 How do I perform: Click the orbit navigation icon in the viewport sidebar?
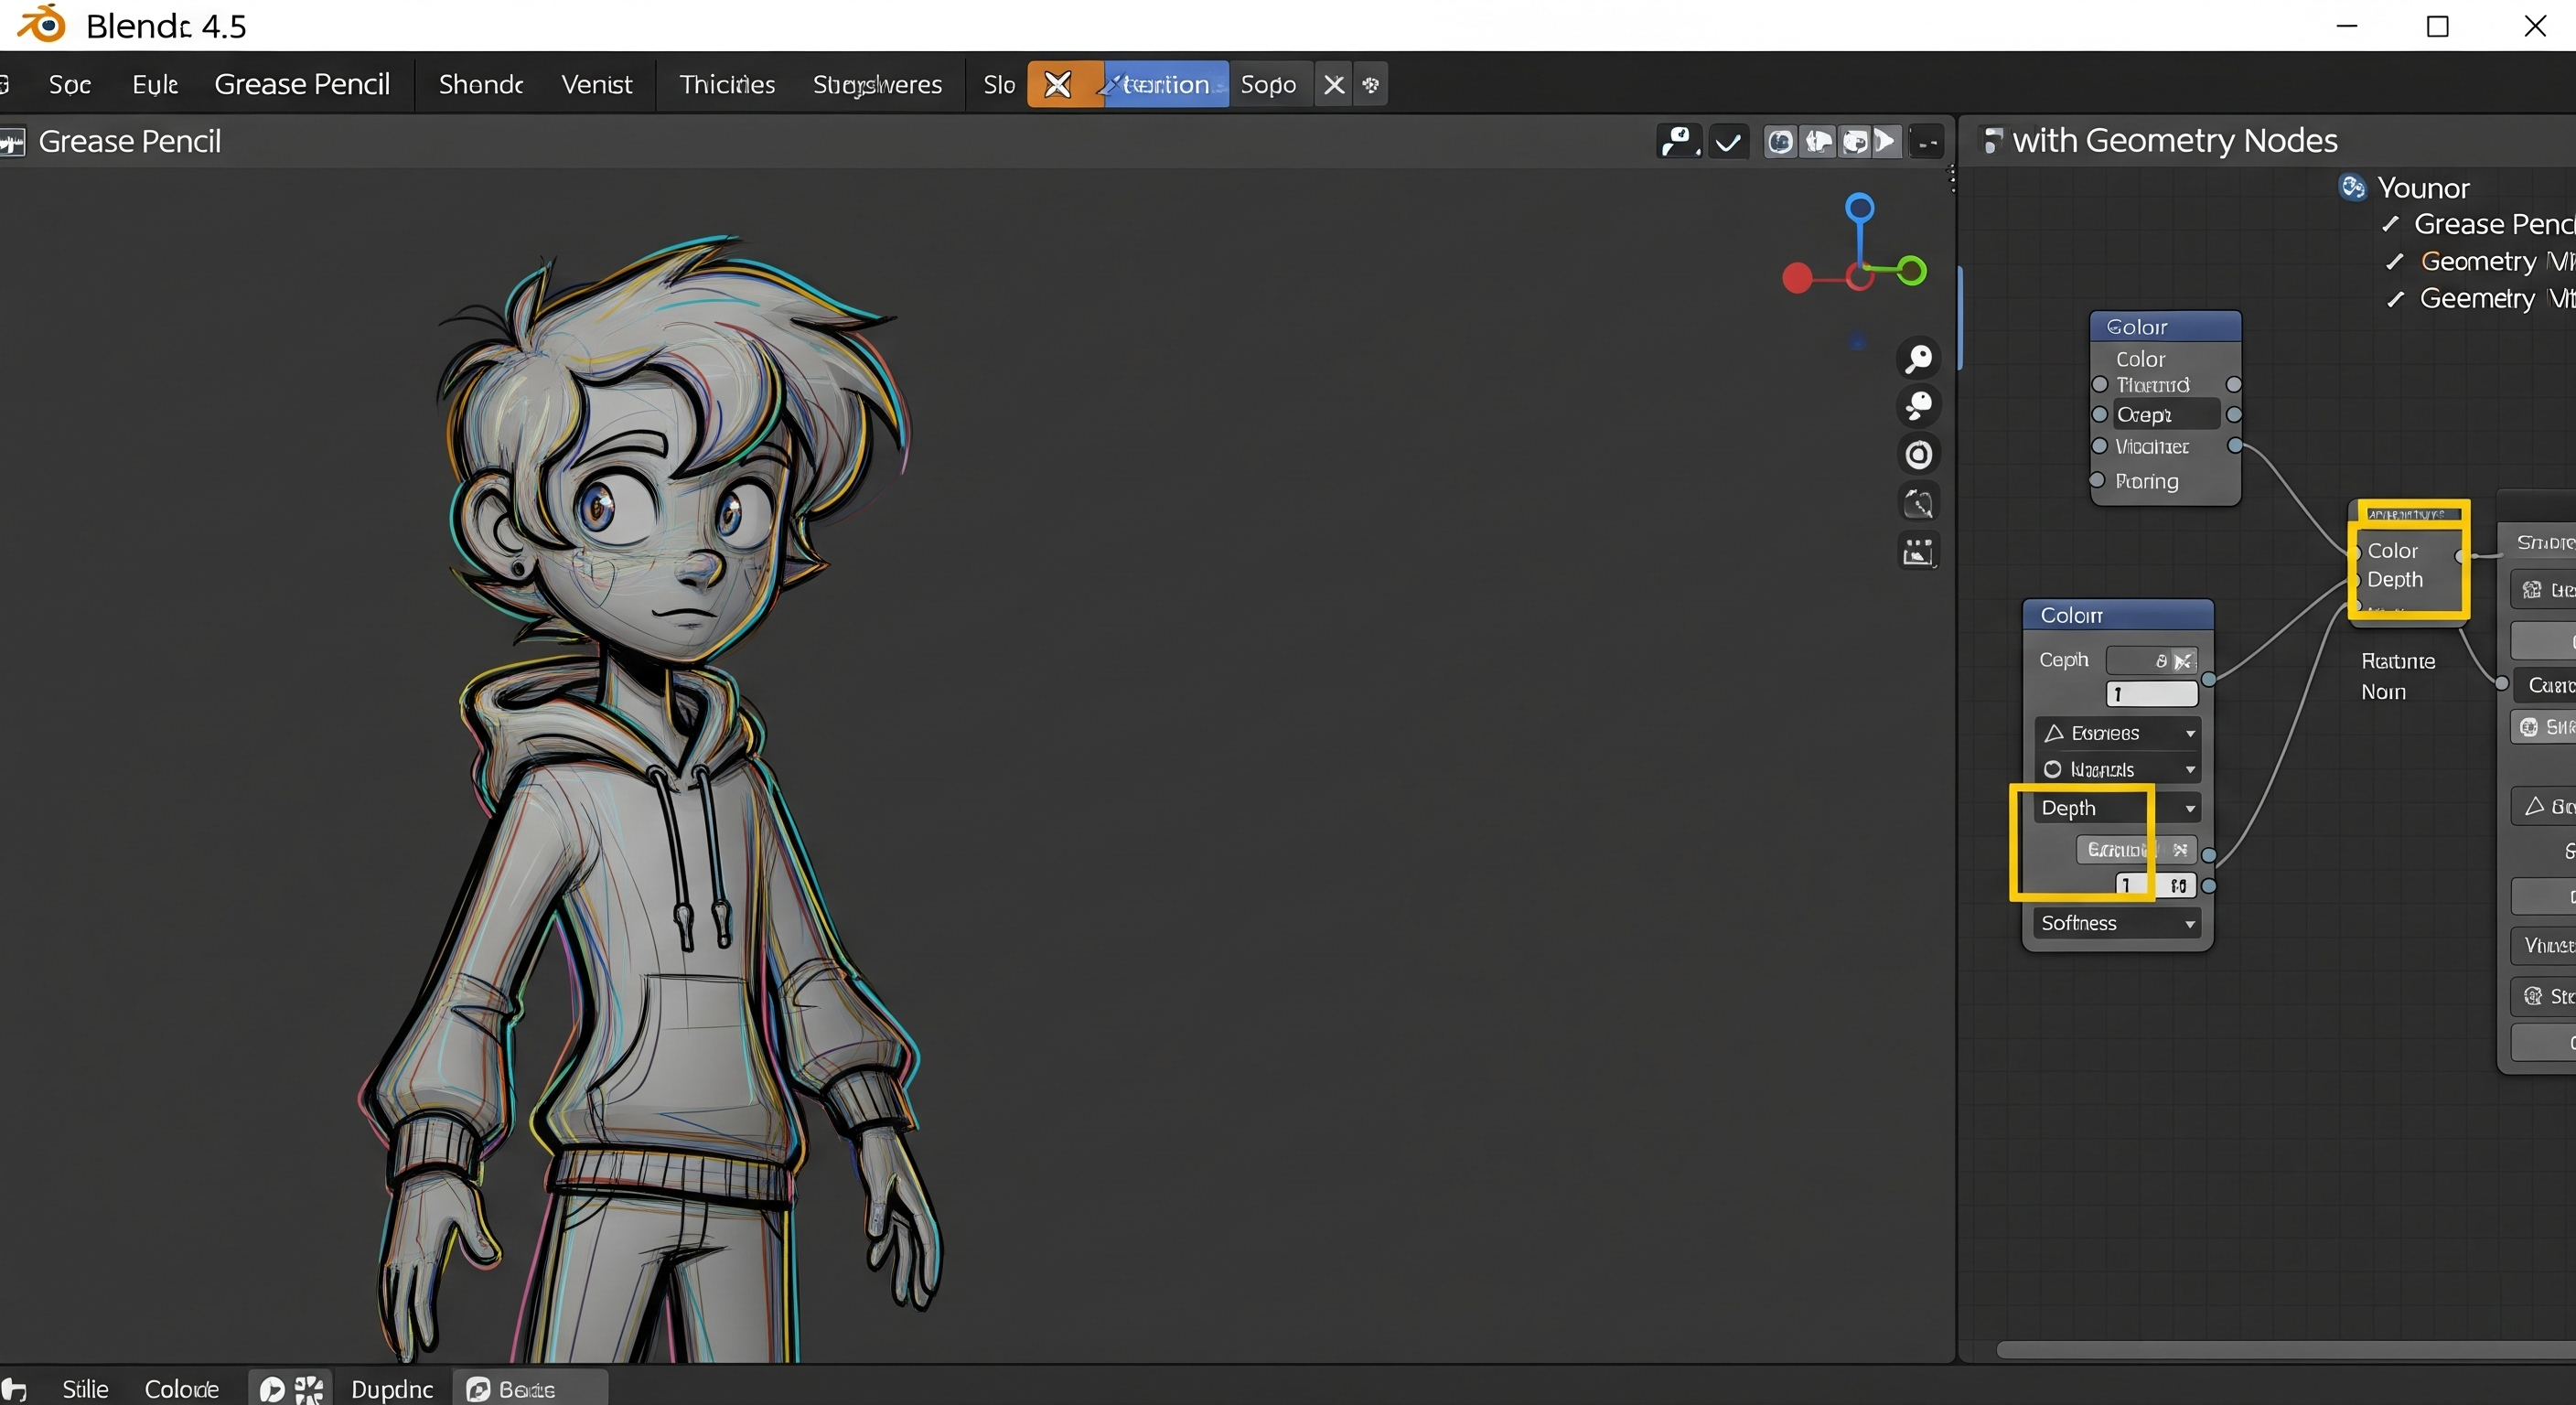pos(1919,455)
